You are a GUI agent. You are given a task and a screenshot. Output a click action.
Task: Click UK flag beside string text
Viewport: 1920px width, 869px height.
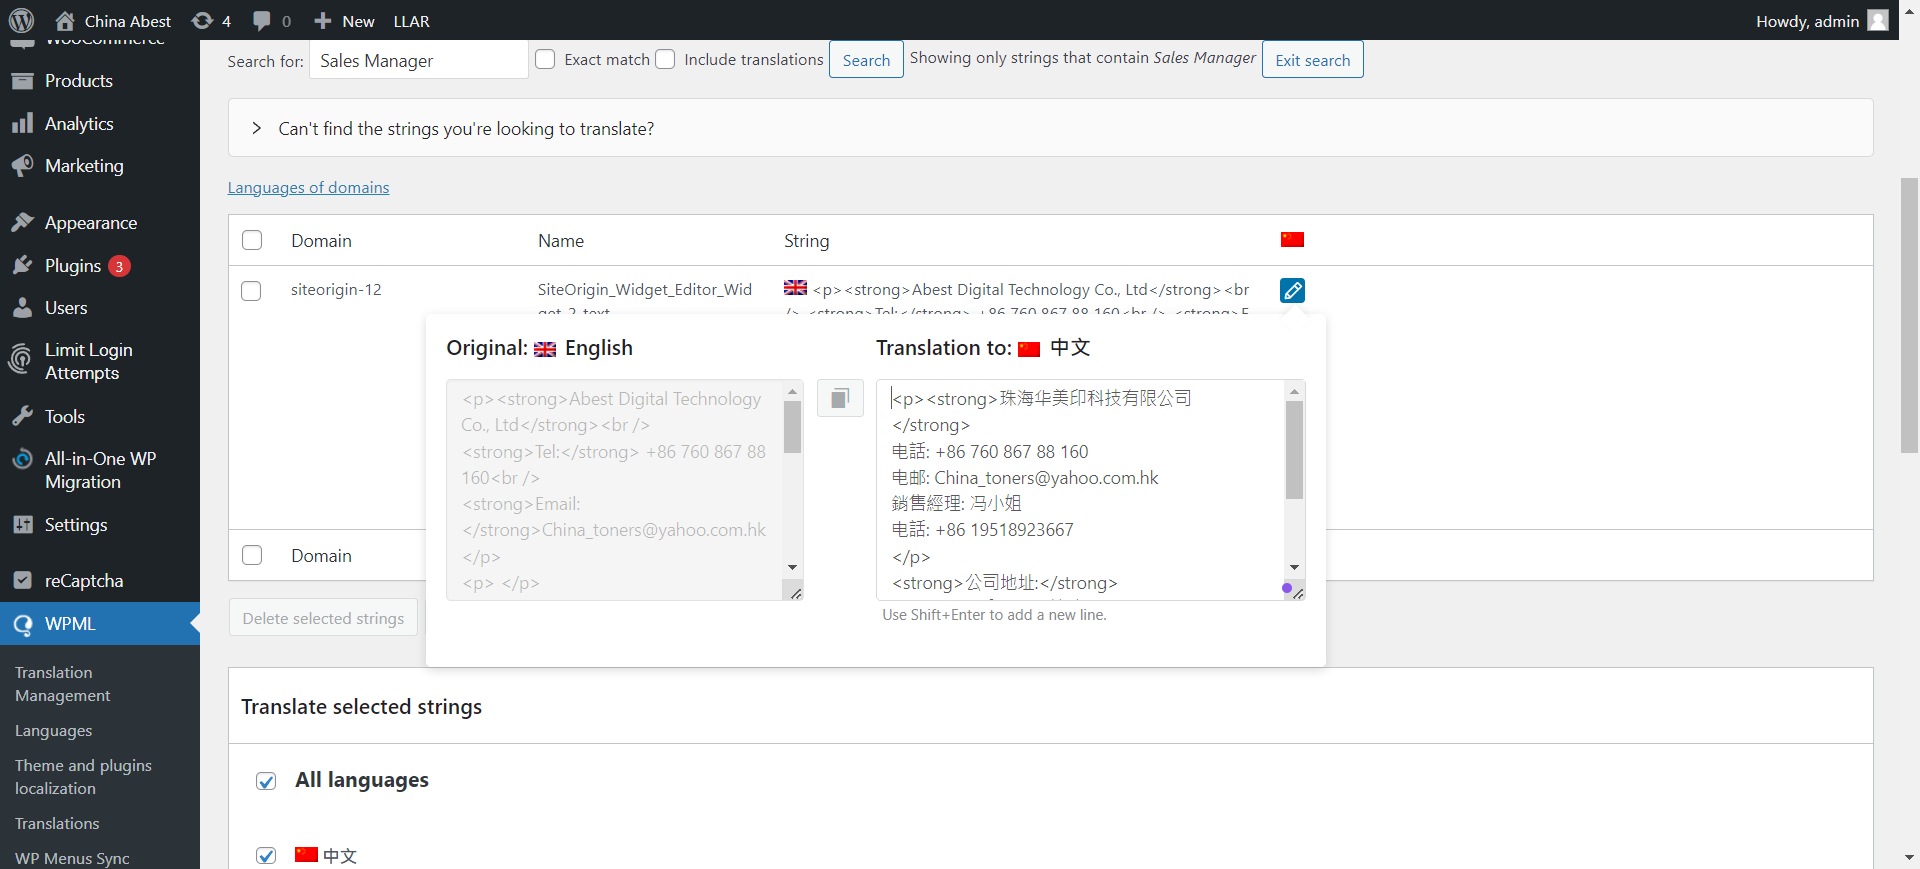[795, 288]
